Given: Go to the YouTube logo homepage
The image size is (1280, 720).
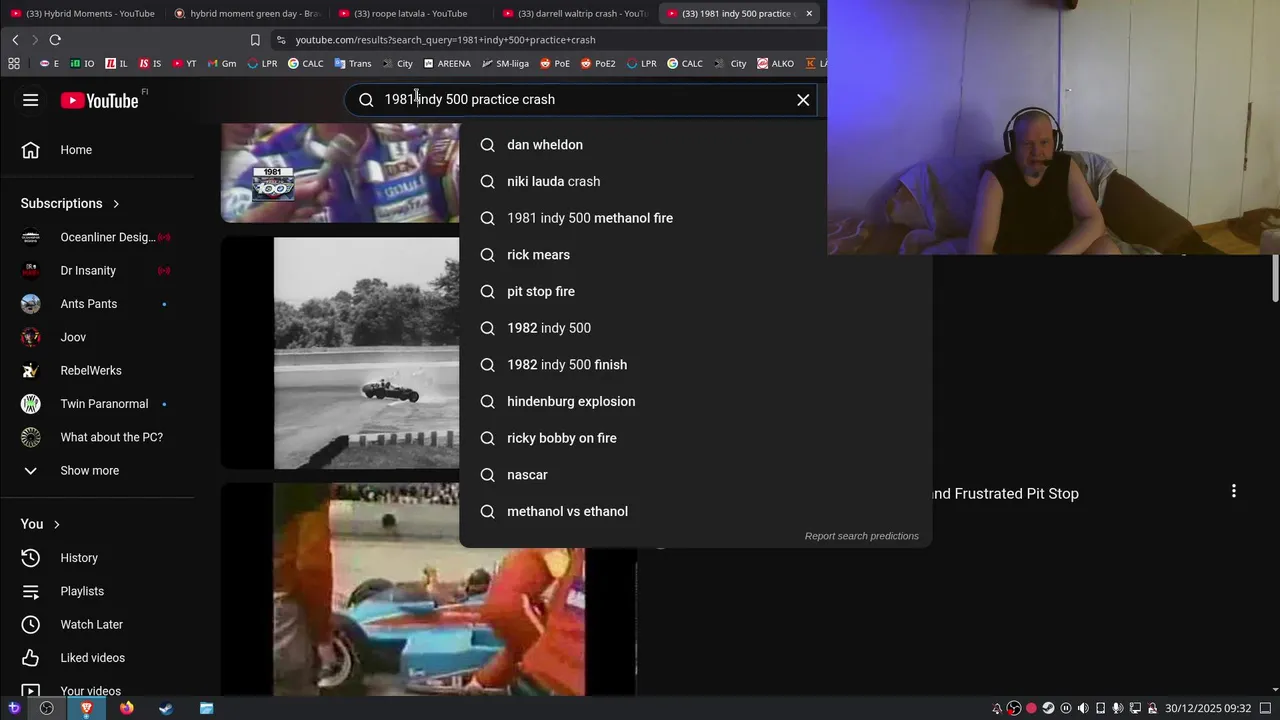Looking at the screenshot, I should click(100, 100).
